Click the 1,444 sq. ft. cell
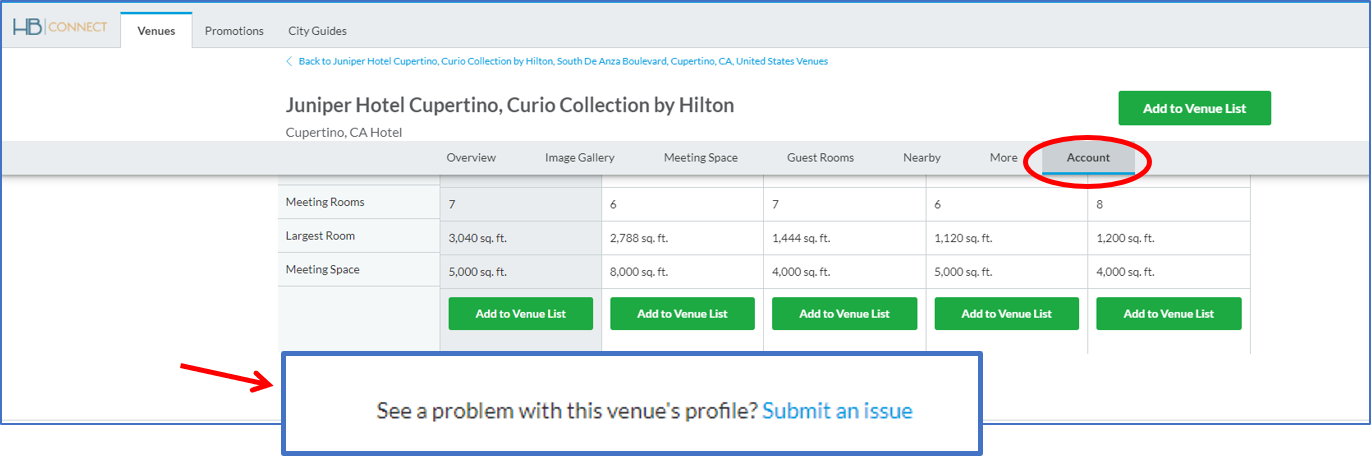Viewport: 1371px width, 456px height. [x=845, y=238]
